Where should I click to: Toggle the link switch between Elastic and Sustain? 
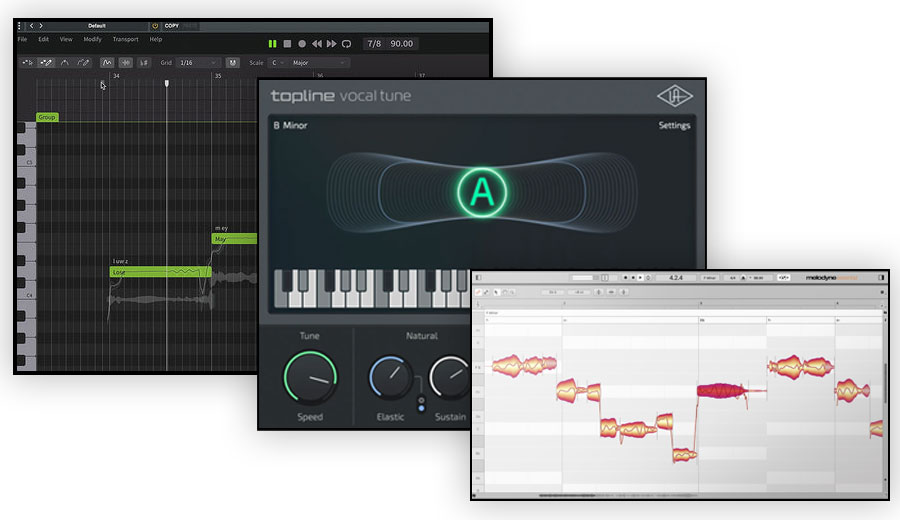tap(421, 404)
